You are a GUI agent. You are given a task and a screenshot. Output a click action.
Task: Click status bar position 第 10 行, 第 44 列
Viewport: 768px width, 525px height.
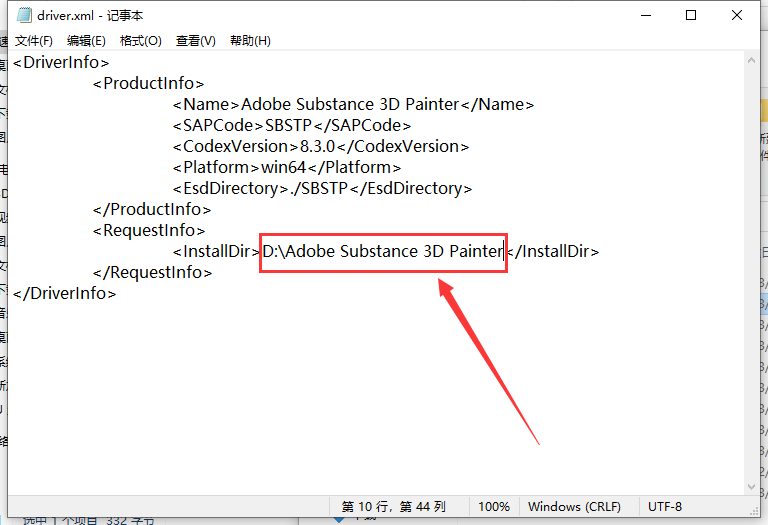(394, 507)
